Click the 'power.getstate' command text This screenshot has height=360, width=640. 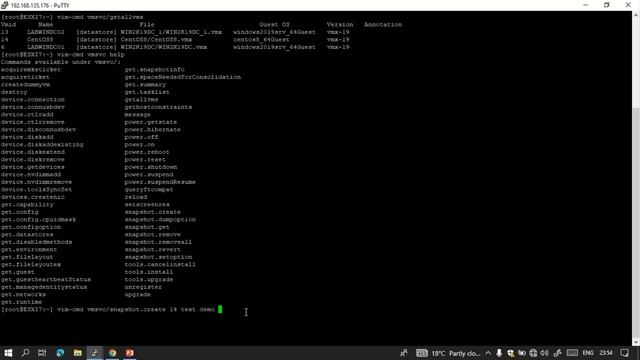[x=151, y=122]
